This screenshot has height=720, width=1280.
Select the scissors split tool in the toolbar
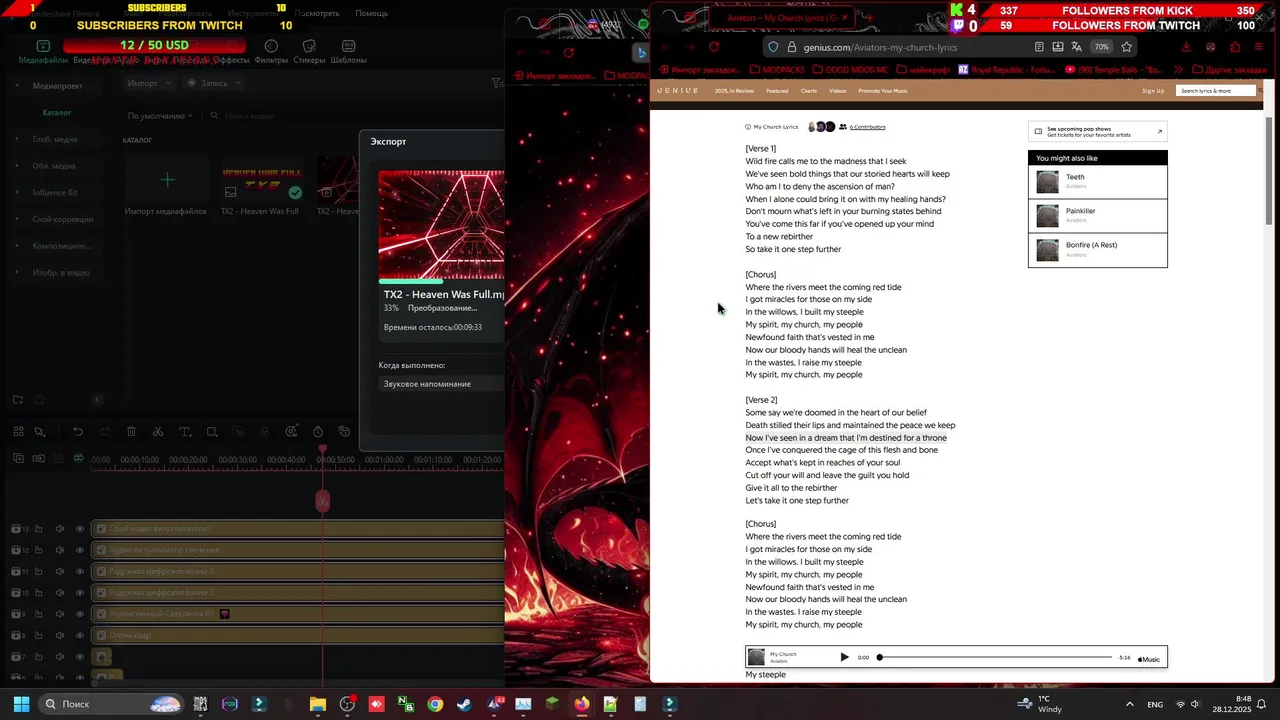(x=158, y=431)
